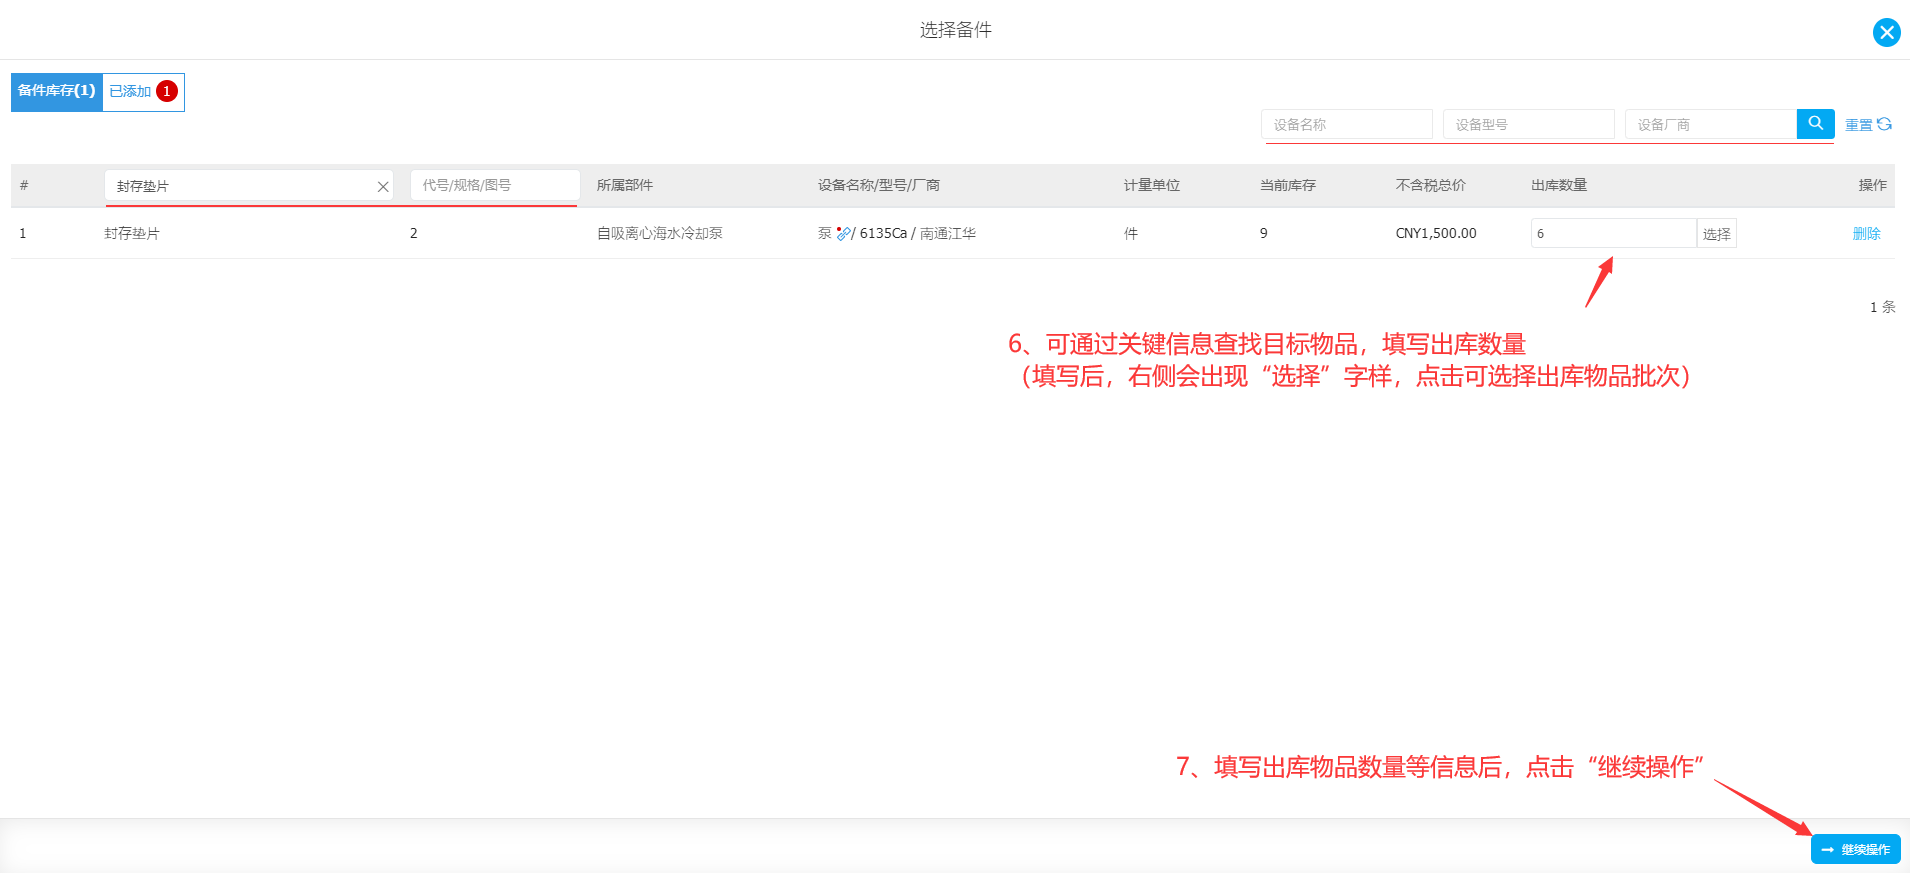The height and width of the screenshot is (873, 1910).
Task: Click the 操作 column header
Action: [x=1872, y=185]
